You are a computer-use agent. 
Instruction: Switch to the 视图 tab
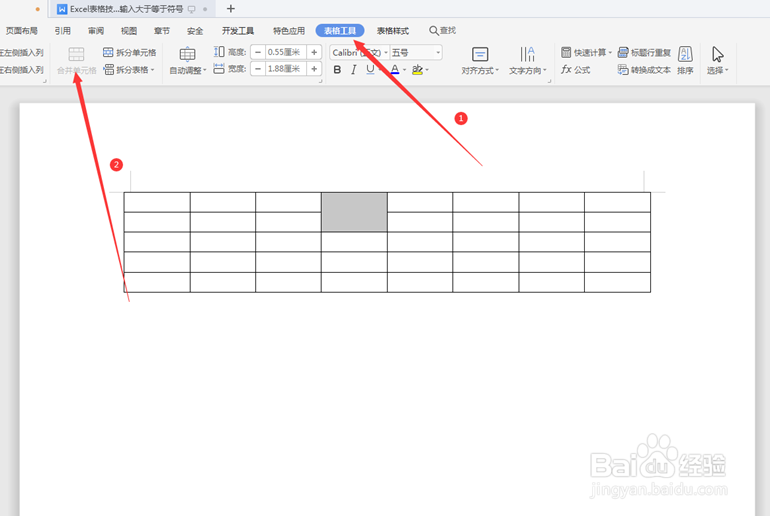tap(129, 31)
